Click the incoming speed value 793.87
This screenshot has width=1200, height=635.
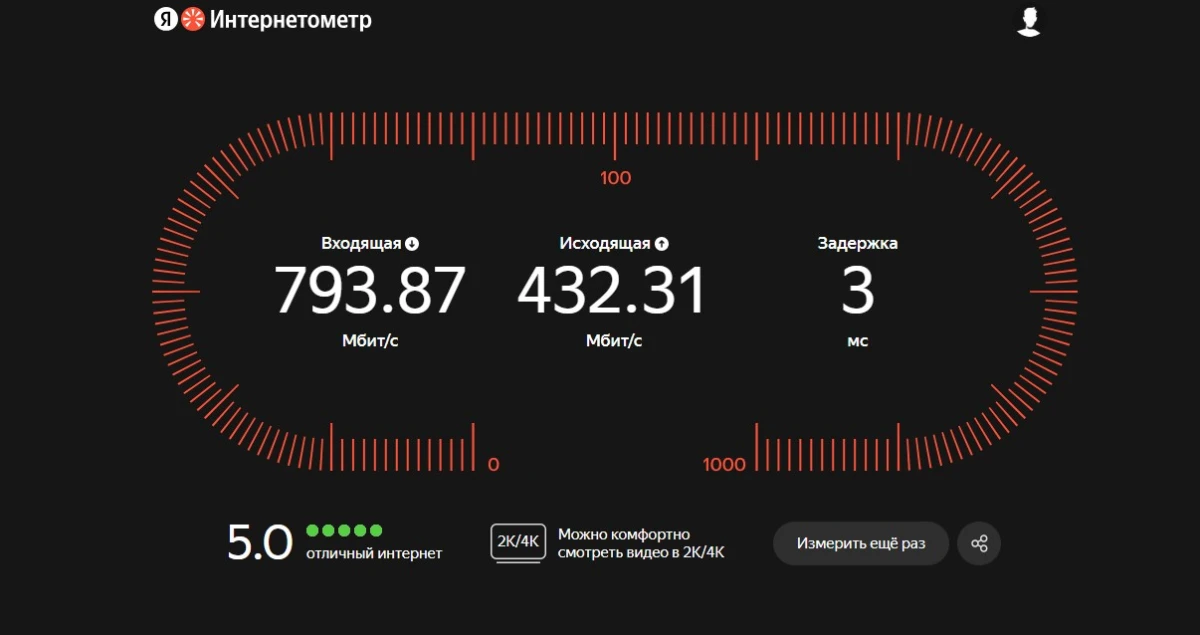[370, 291]
